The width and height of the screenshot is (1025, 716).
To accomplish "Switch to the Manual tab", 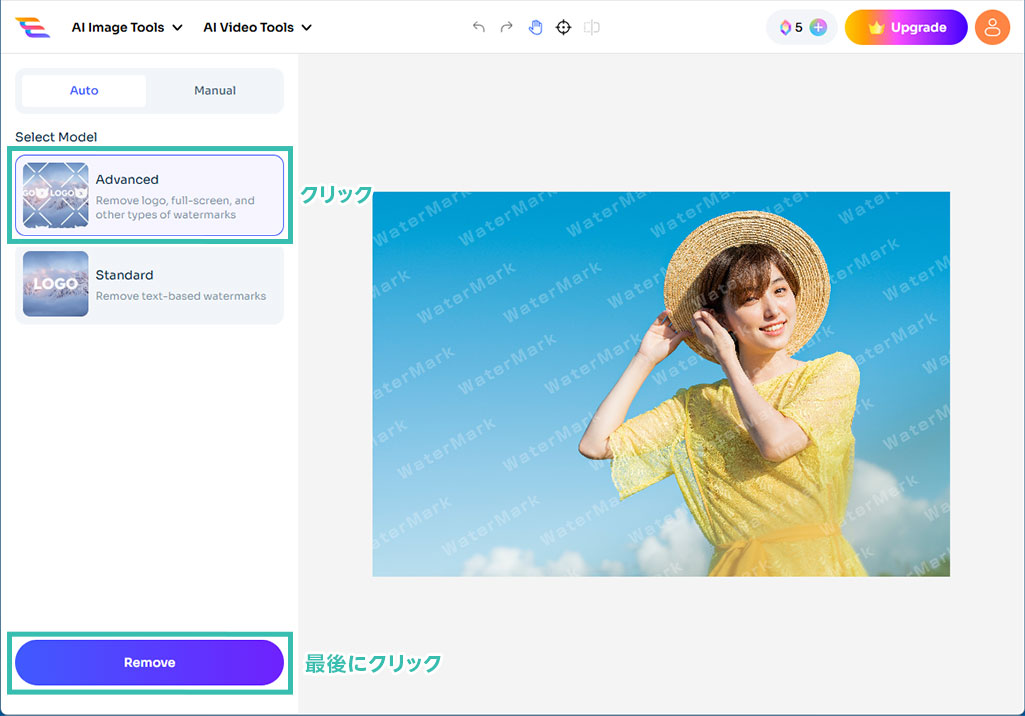I will pyautogui.click(x=215, y=91).
